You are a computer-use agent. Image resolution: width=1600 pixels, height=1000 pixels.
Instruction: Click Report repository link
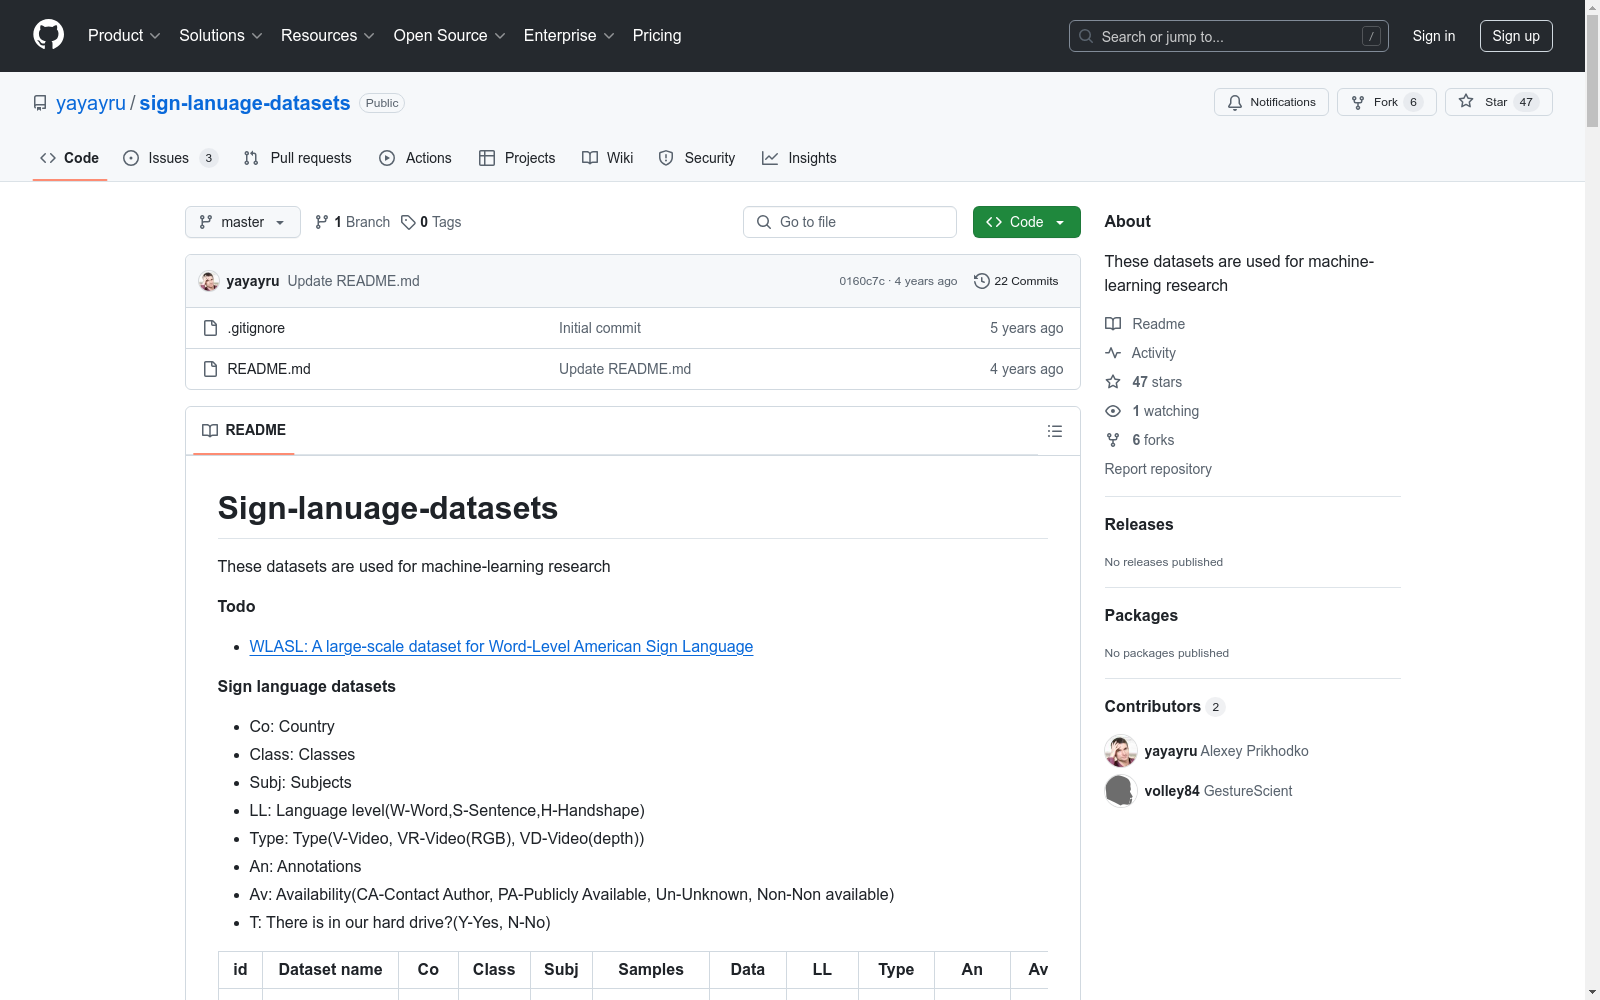tap(1158, 469)
